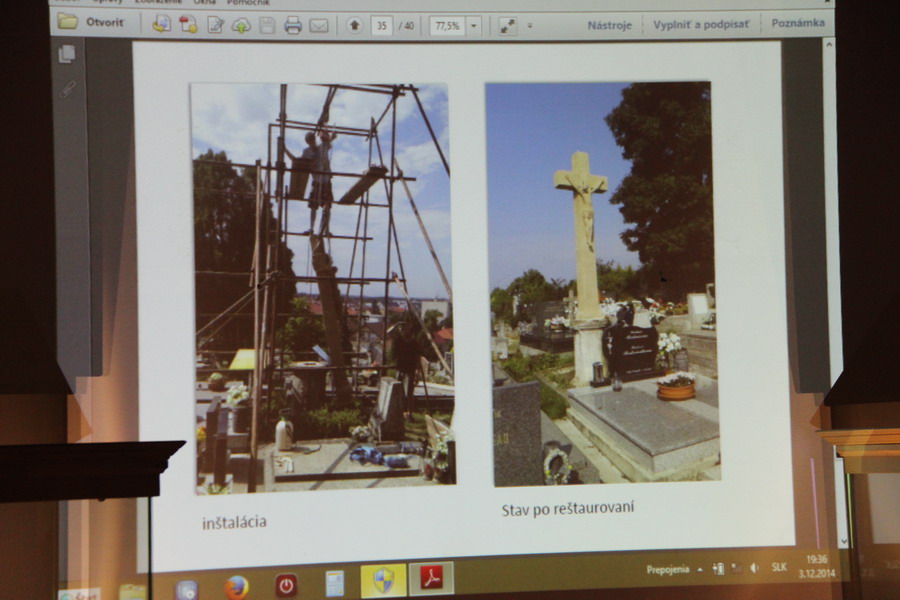Go to previous page with up arrow
Image resolution: width=900 pixels, height=600 pixels.
(x=355, y=25)
